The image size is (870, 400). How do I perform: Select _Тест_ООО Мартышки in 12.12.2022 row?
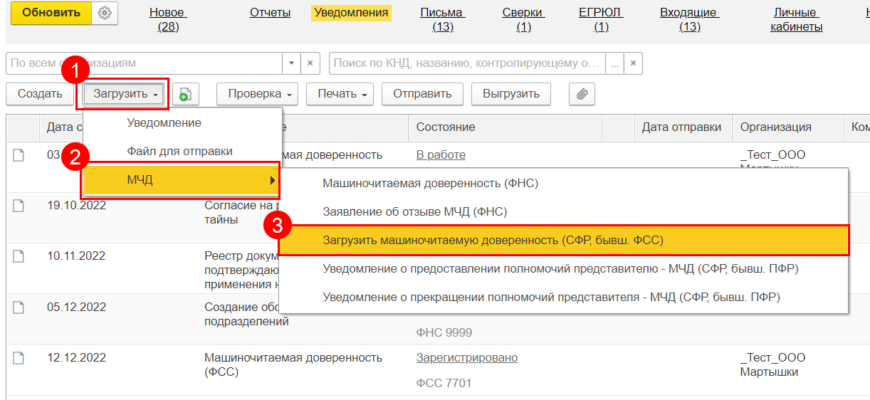tap(772, 365)
